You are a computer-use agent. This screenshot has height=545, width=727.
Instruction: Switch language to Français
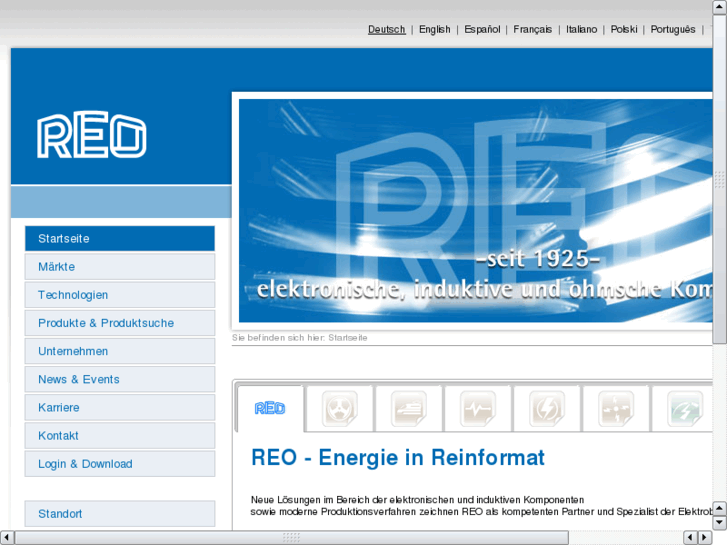tap(532, 29)
